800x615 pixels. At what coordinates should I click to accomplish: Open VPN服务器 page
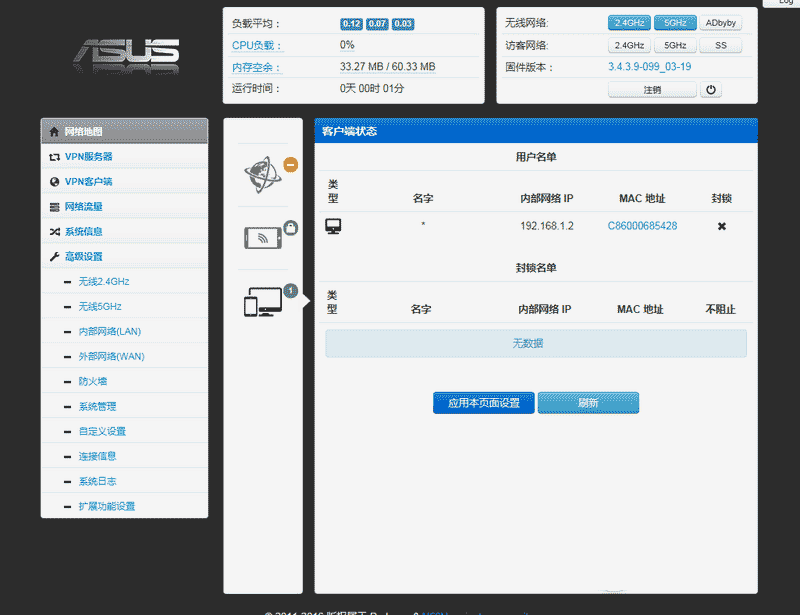tap(124, 157)
